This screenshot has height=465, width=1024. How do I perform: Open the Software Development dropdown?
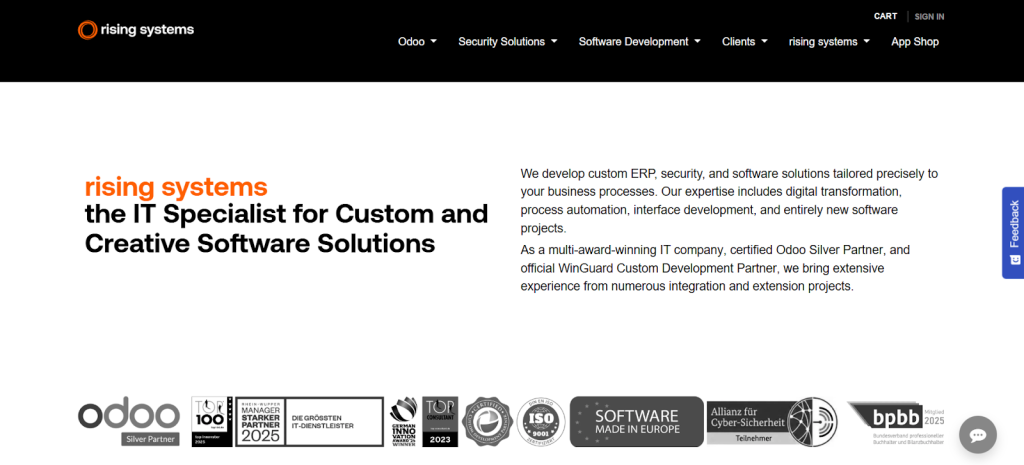click(x=639, y=42)
